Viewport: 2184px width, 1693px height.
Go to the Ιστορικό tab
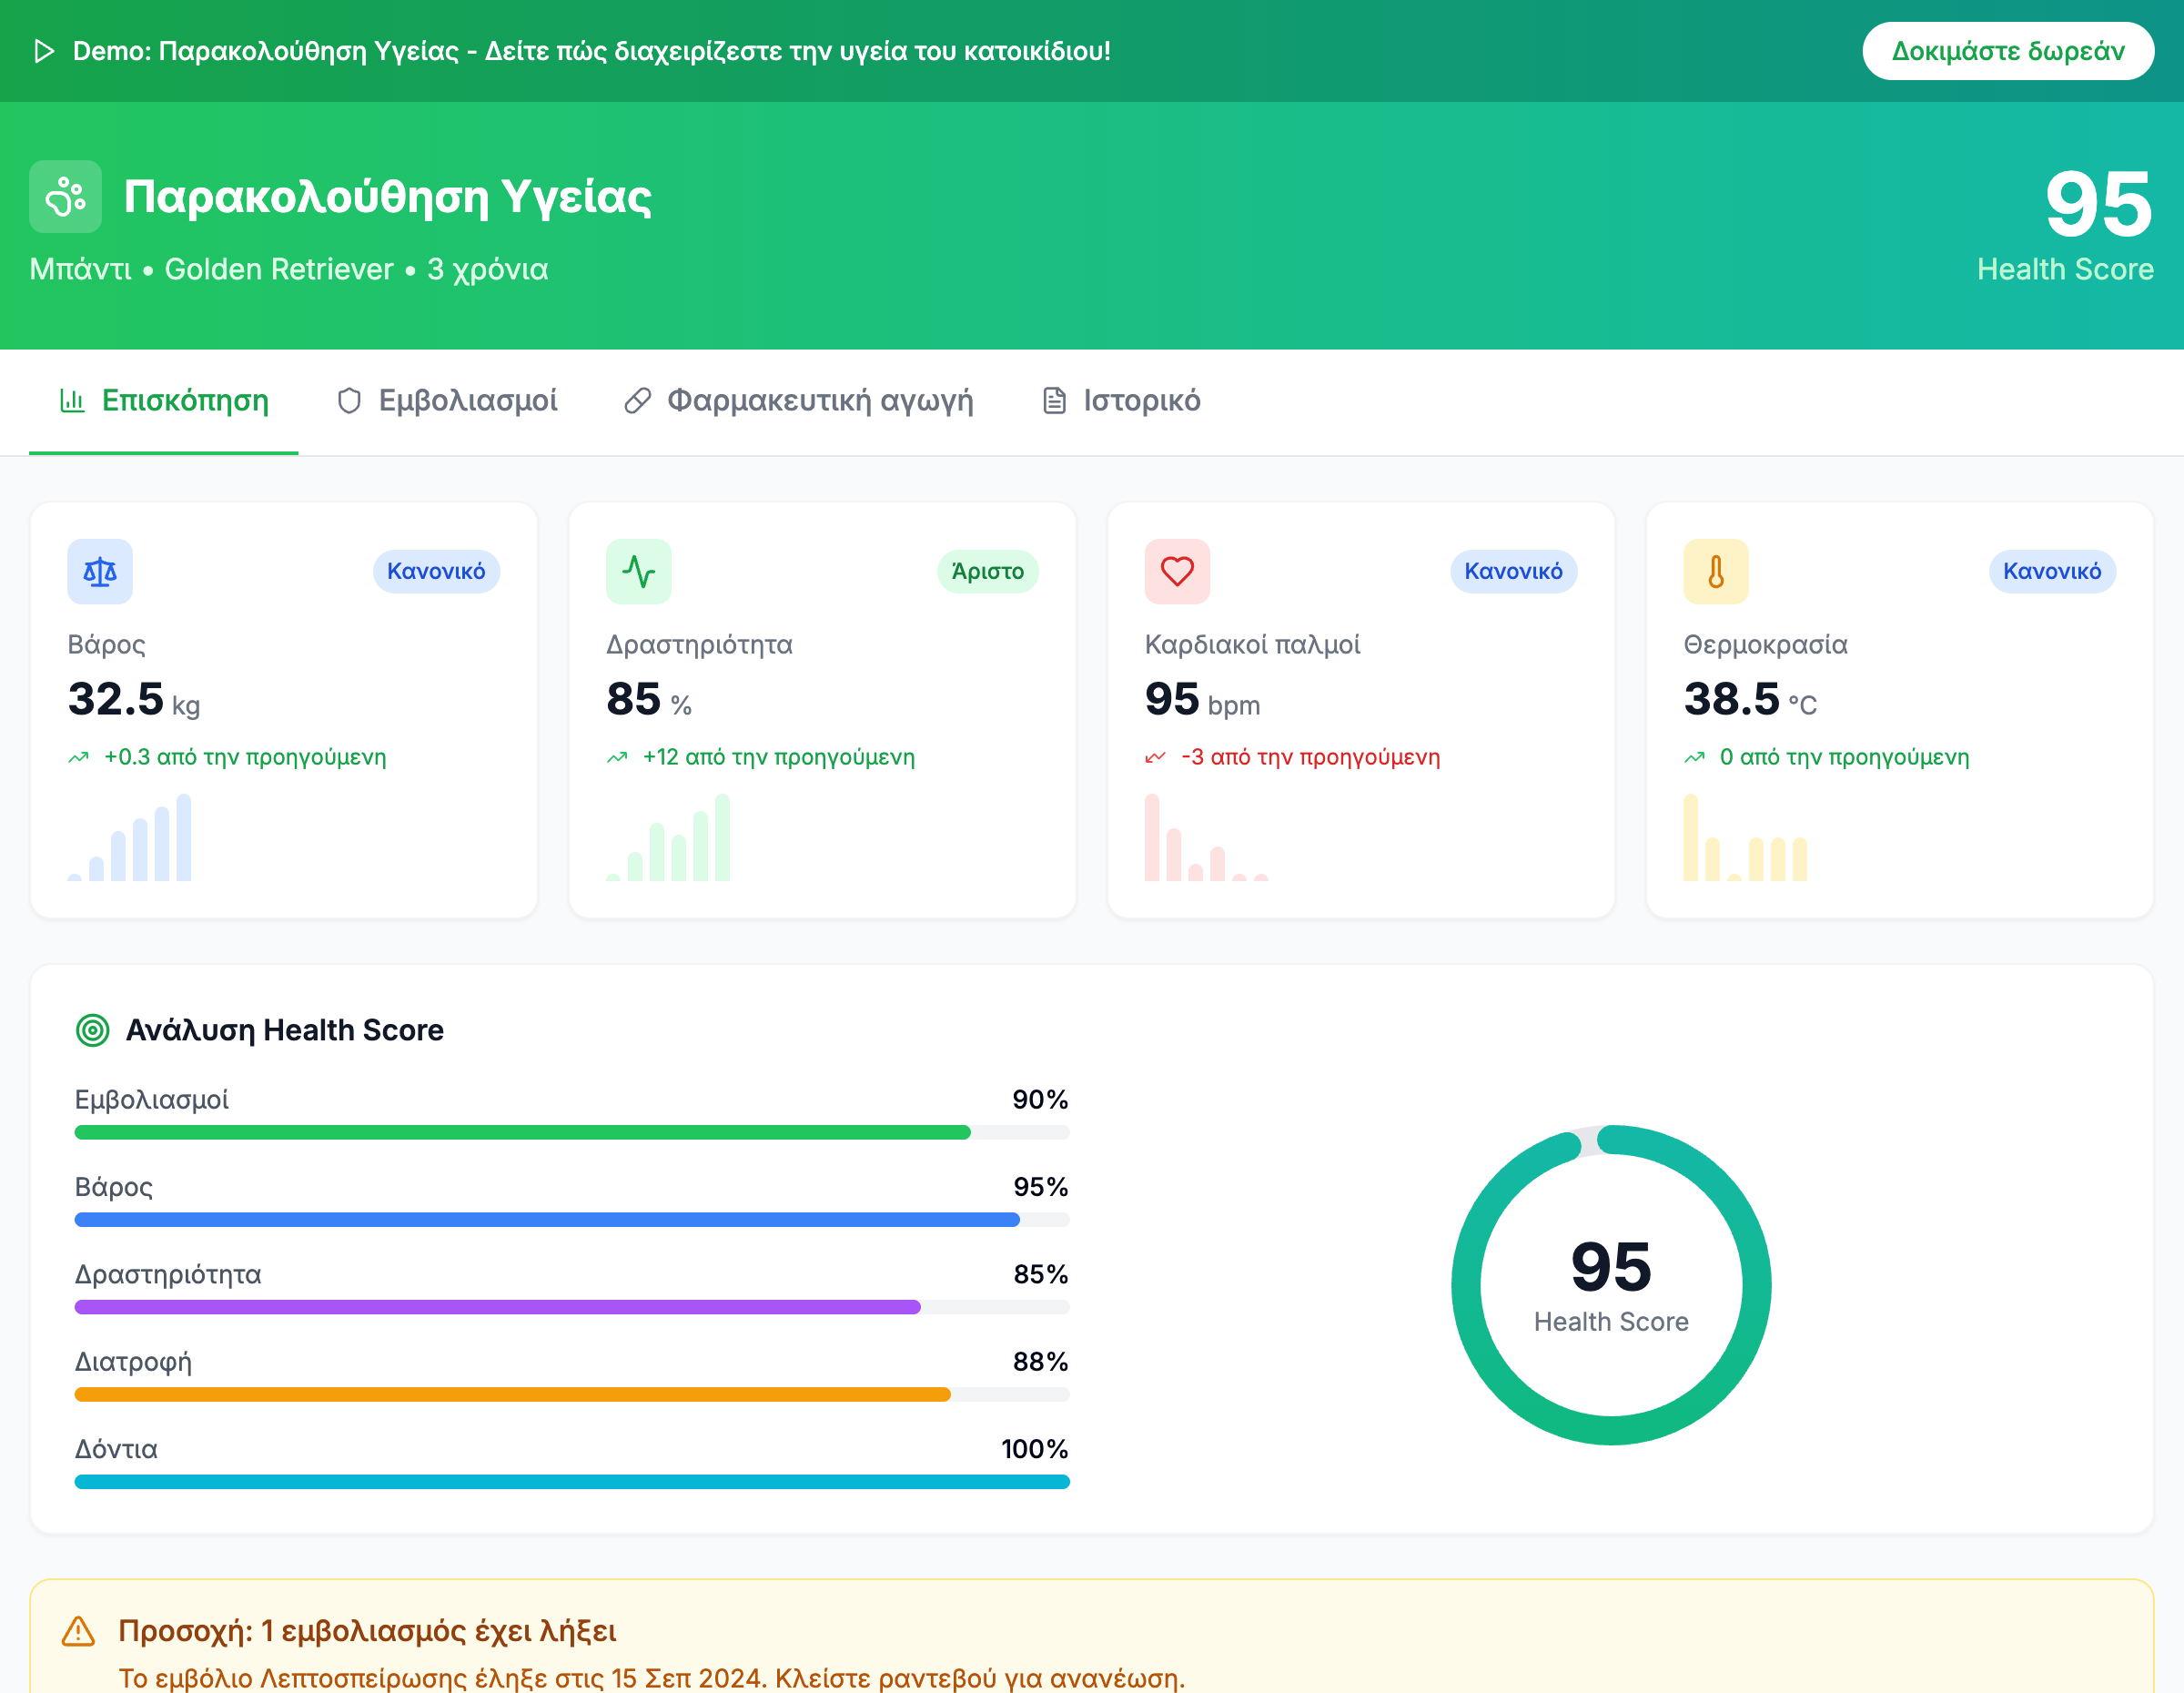pyautogui.click(x=1121, y=401)
